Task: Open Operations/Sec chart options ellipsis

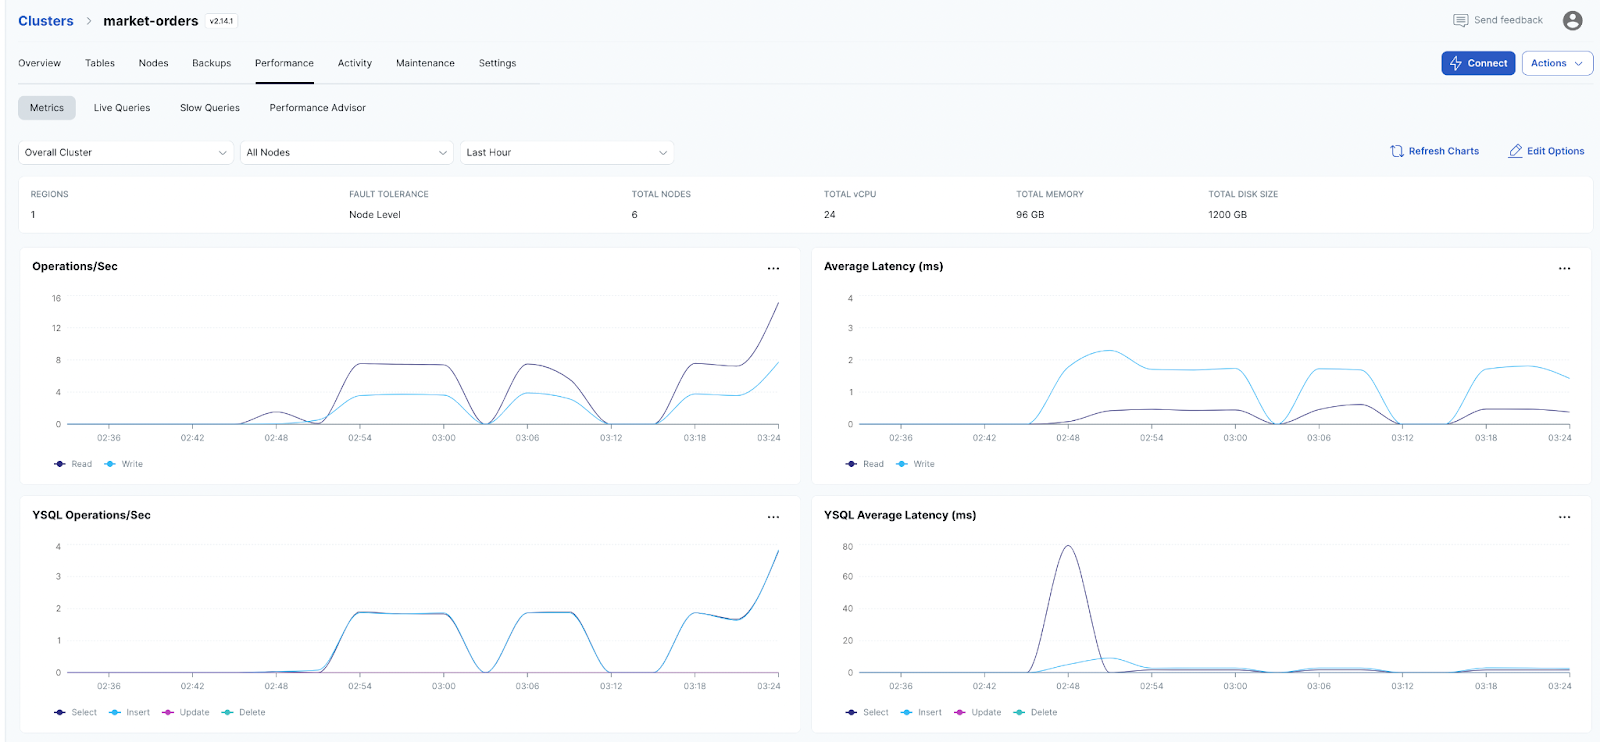Action: (773, 268)
